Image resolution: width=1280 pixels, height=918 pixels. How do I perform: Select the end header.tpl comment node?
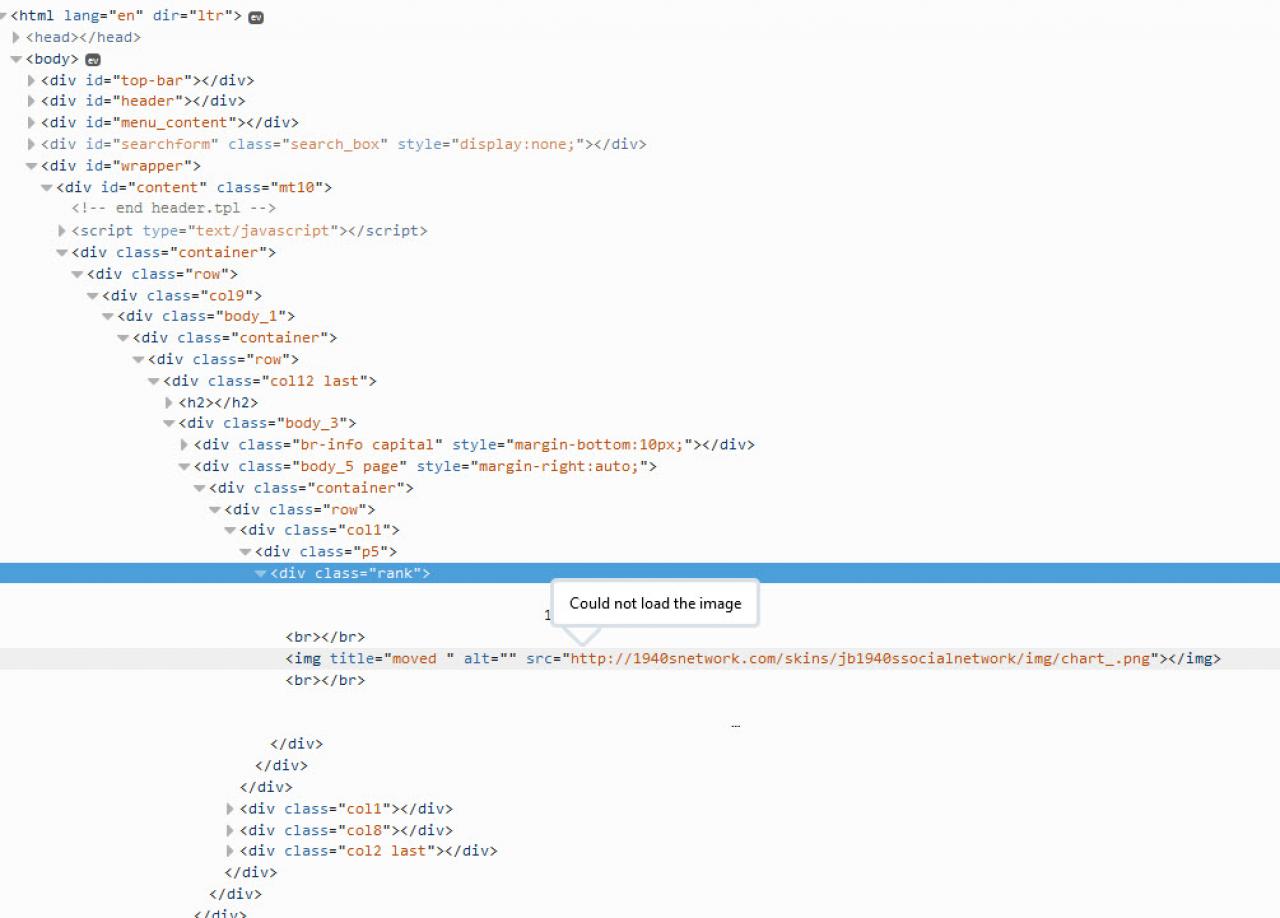point(173,208)
